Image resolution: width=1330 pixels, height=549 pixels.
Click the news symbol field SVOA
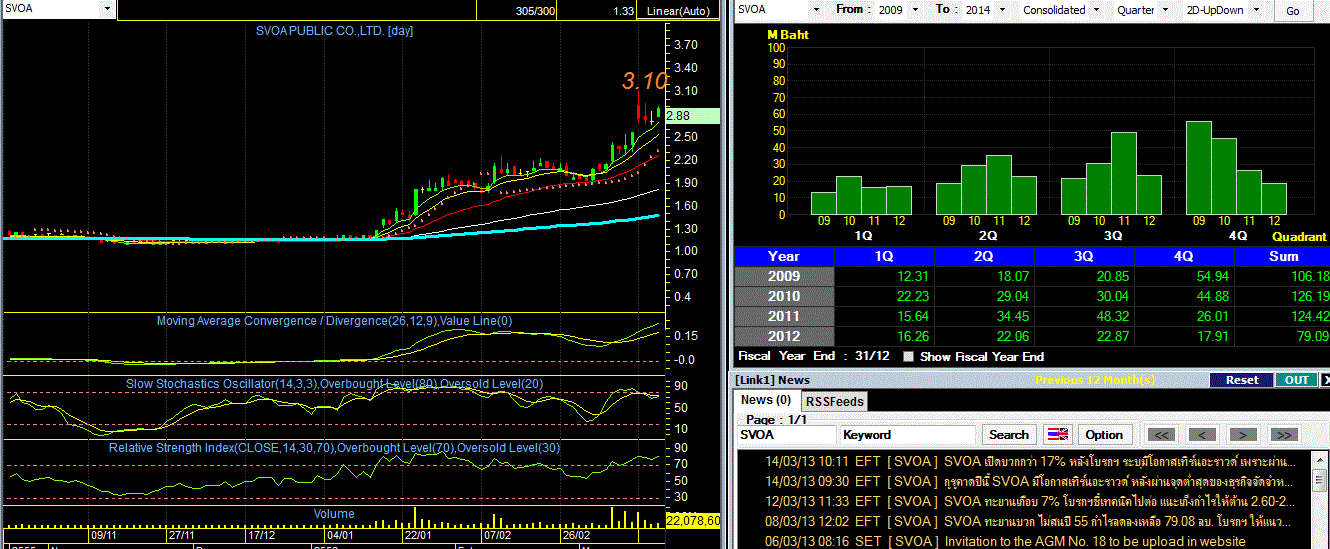pos(786,435)
